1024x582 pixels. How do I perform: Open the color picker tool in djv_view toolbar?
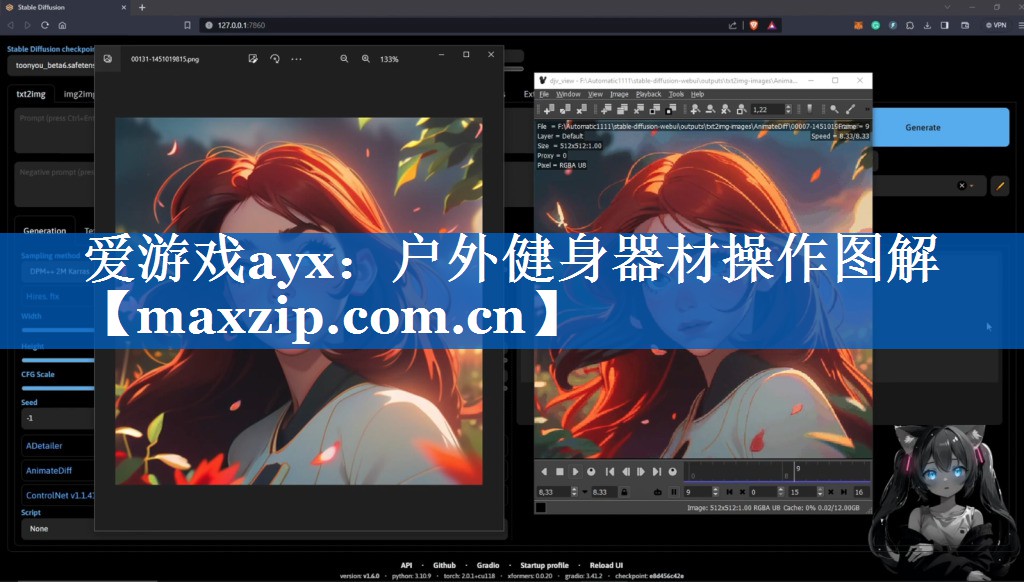coord(850,109)
